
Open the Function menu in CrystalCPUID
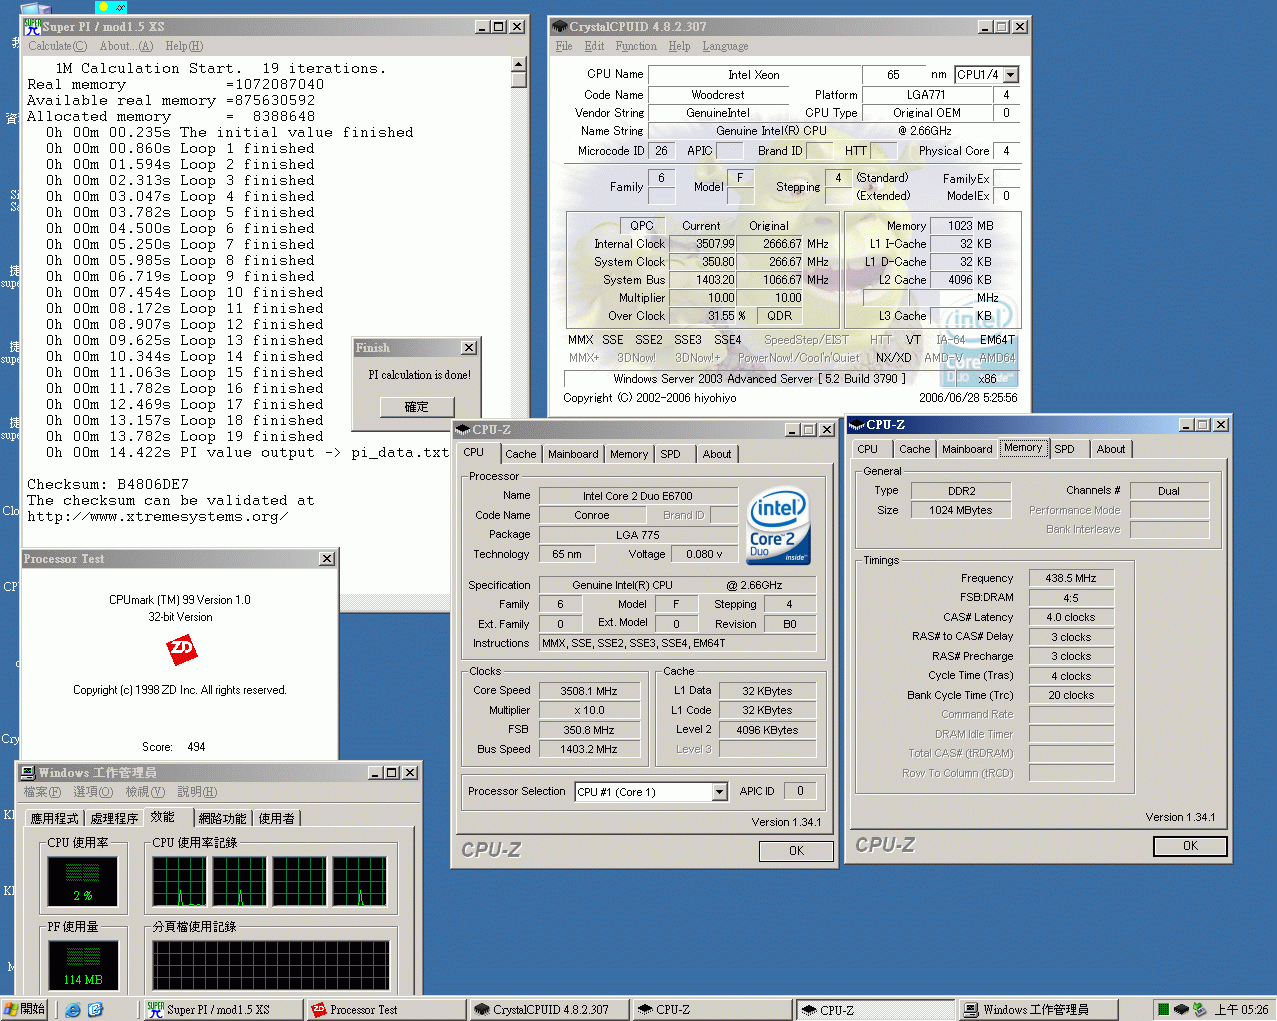(x=636, y=46)
